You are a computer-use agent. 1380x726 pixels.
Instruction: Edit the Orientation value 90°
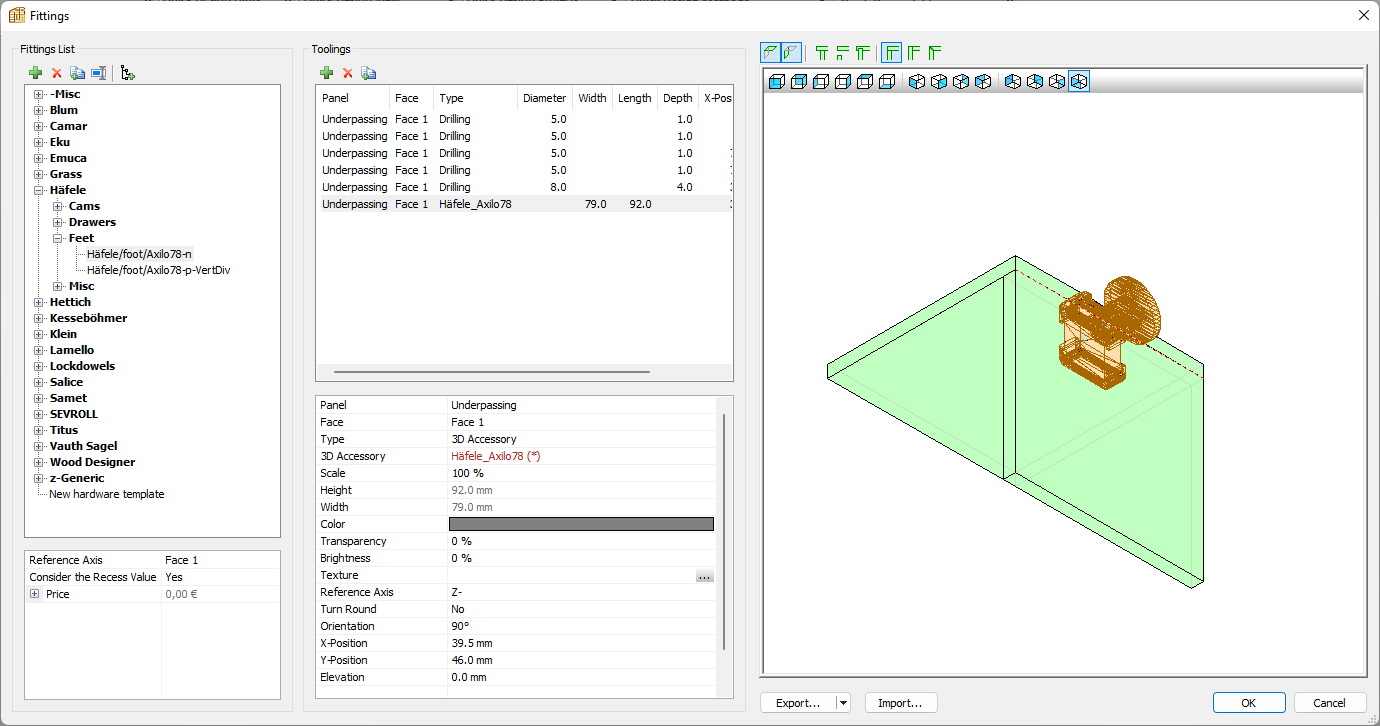point(582,626)
